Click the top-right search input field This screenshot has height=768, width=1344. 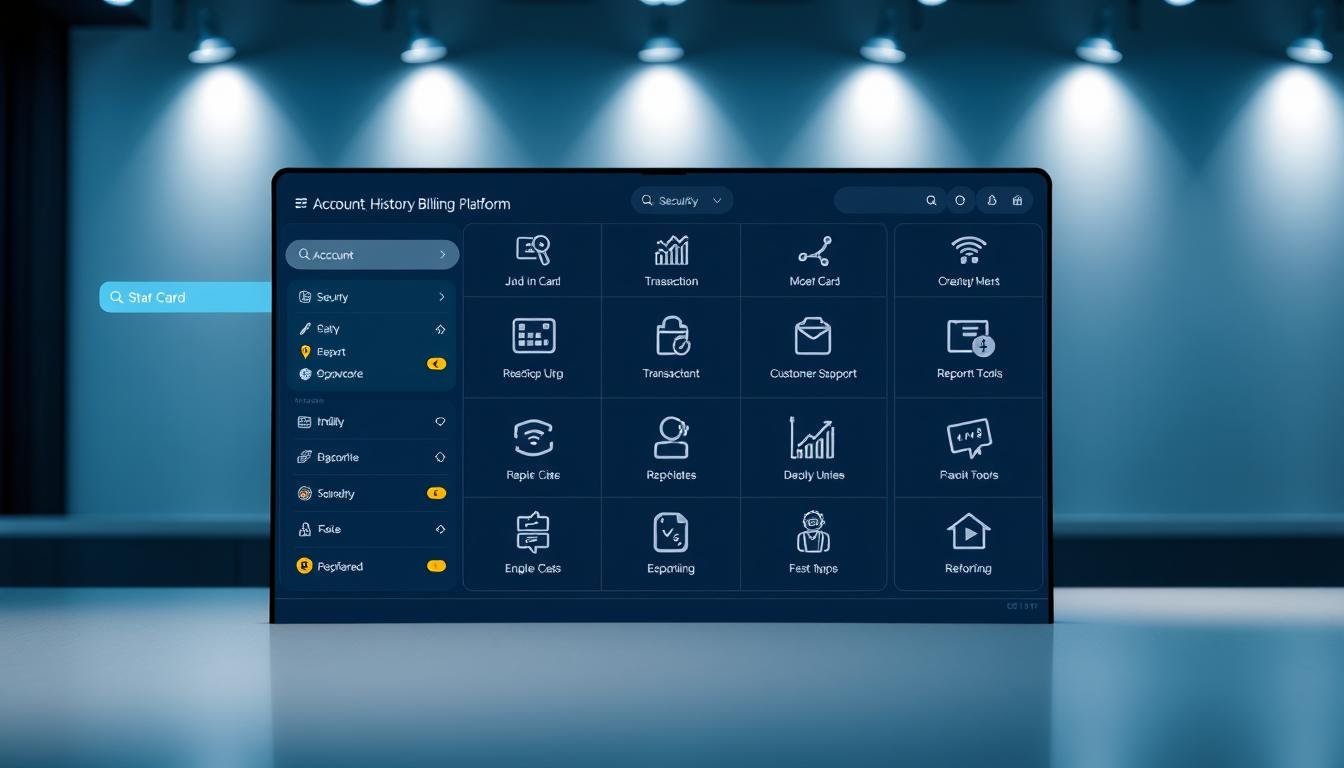[x=880, y=201]
